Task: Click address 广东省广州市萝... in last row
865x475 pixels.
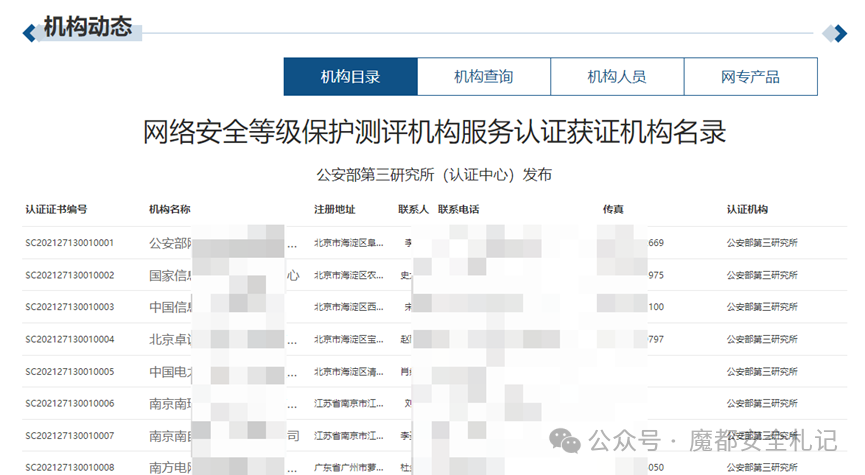Action: pos(349,467)
